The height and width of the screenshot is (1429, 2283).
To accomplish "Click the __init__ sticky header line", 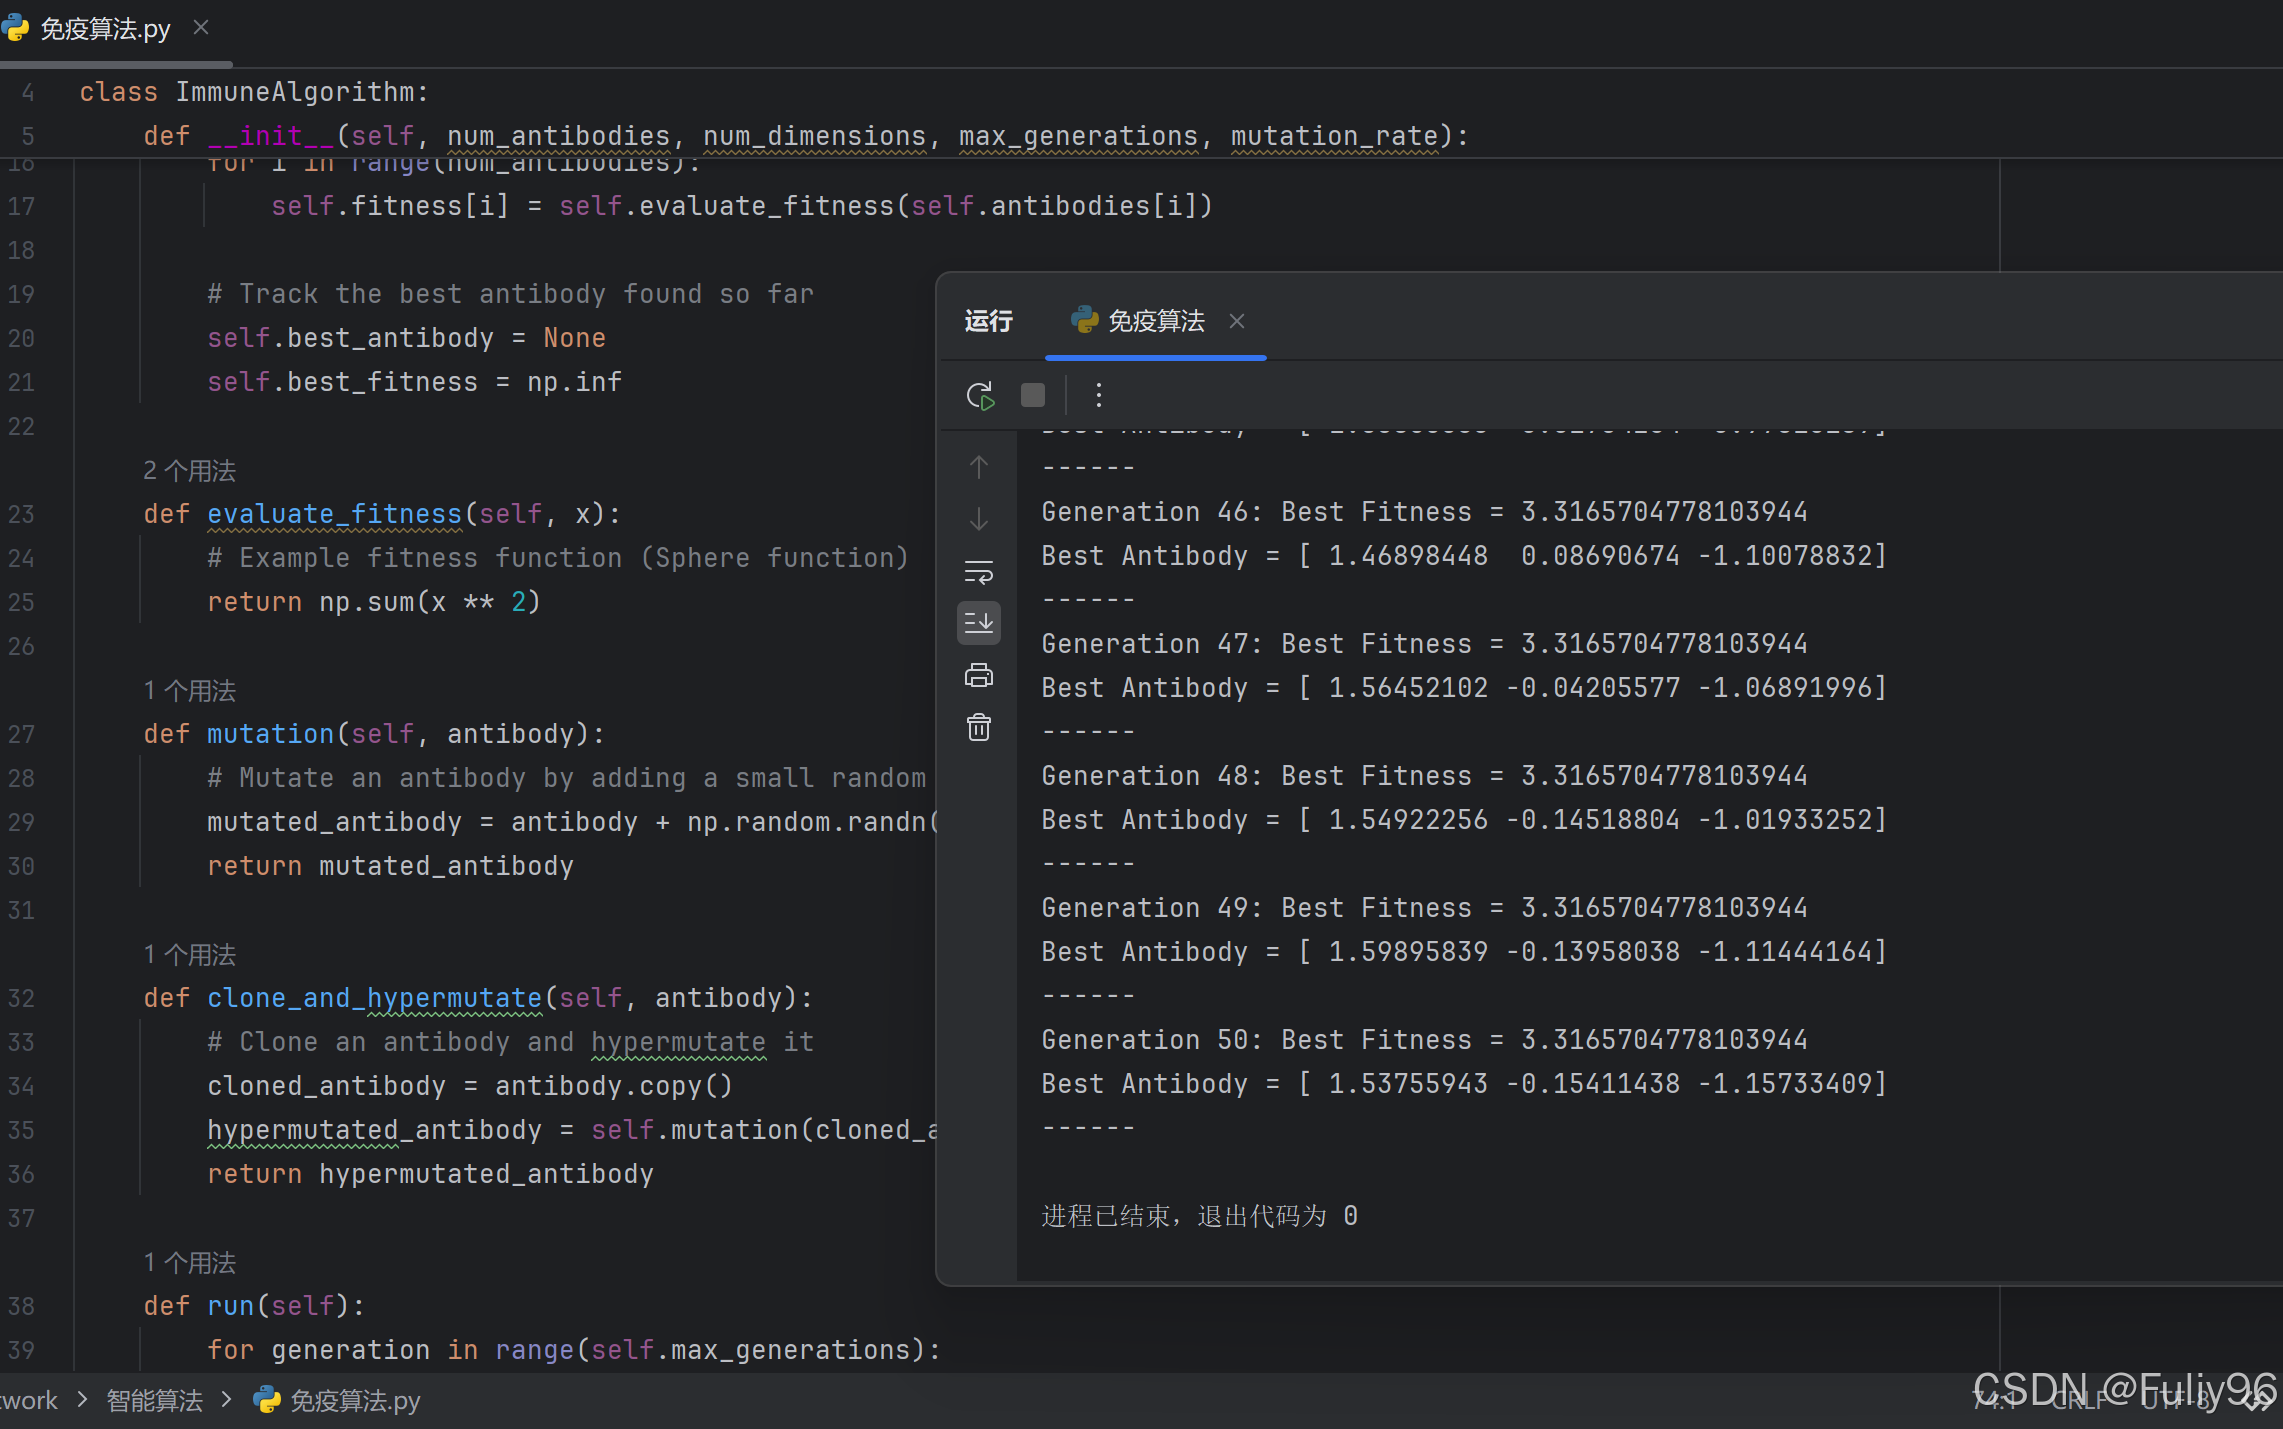I will click(806, 136).
